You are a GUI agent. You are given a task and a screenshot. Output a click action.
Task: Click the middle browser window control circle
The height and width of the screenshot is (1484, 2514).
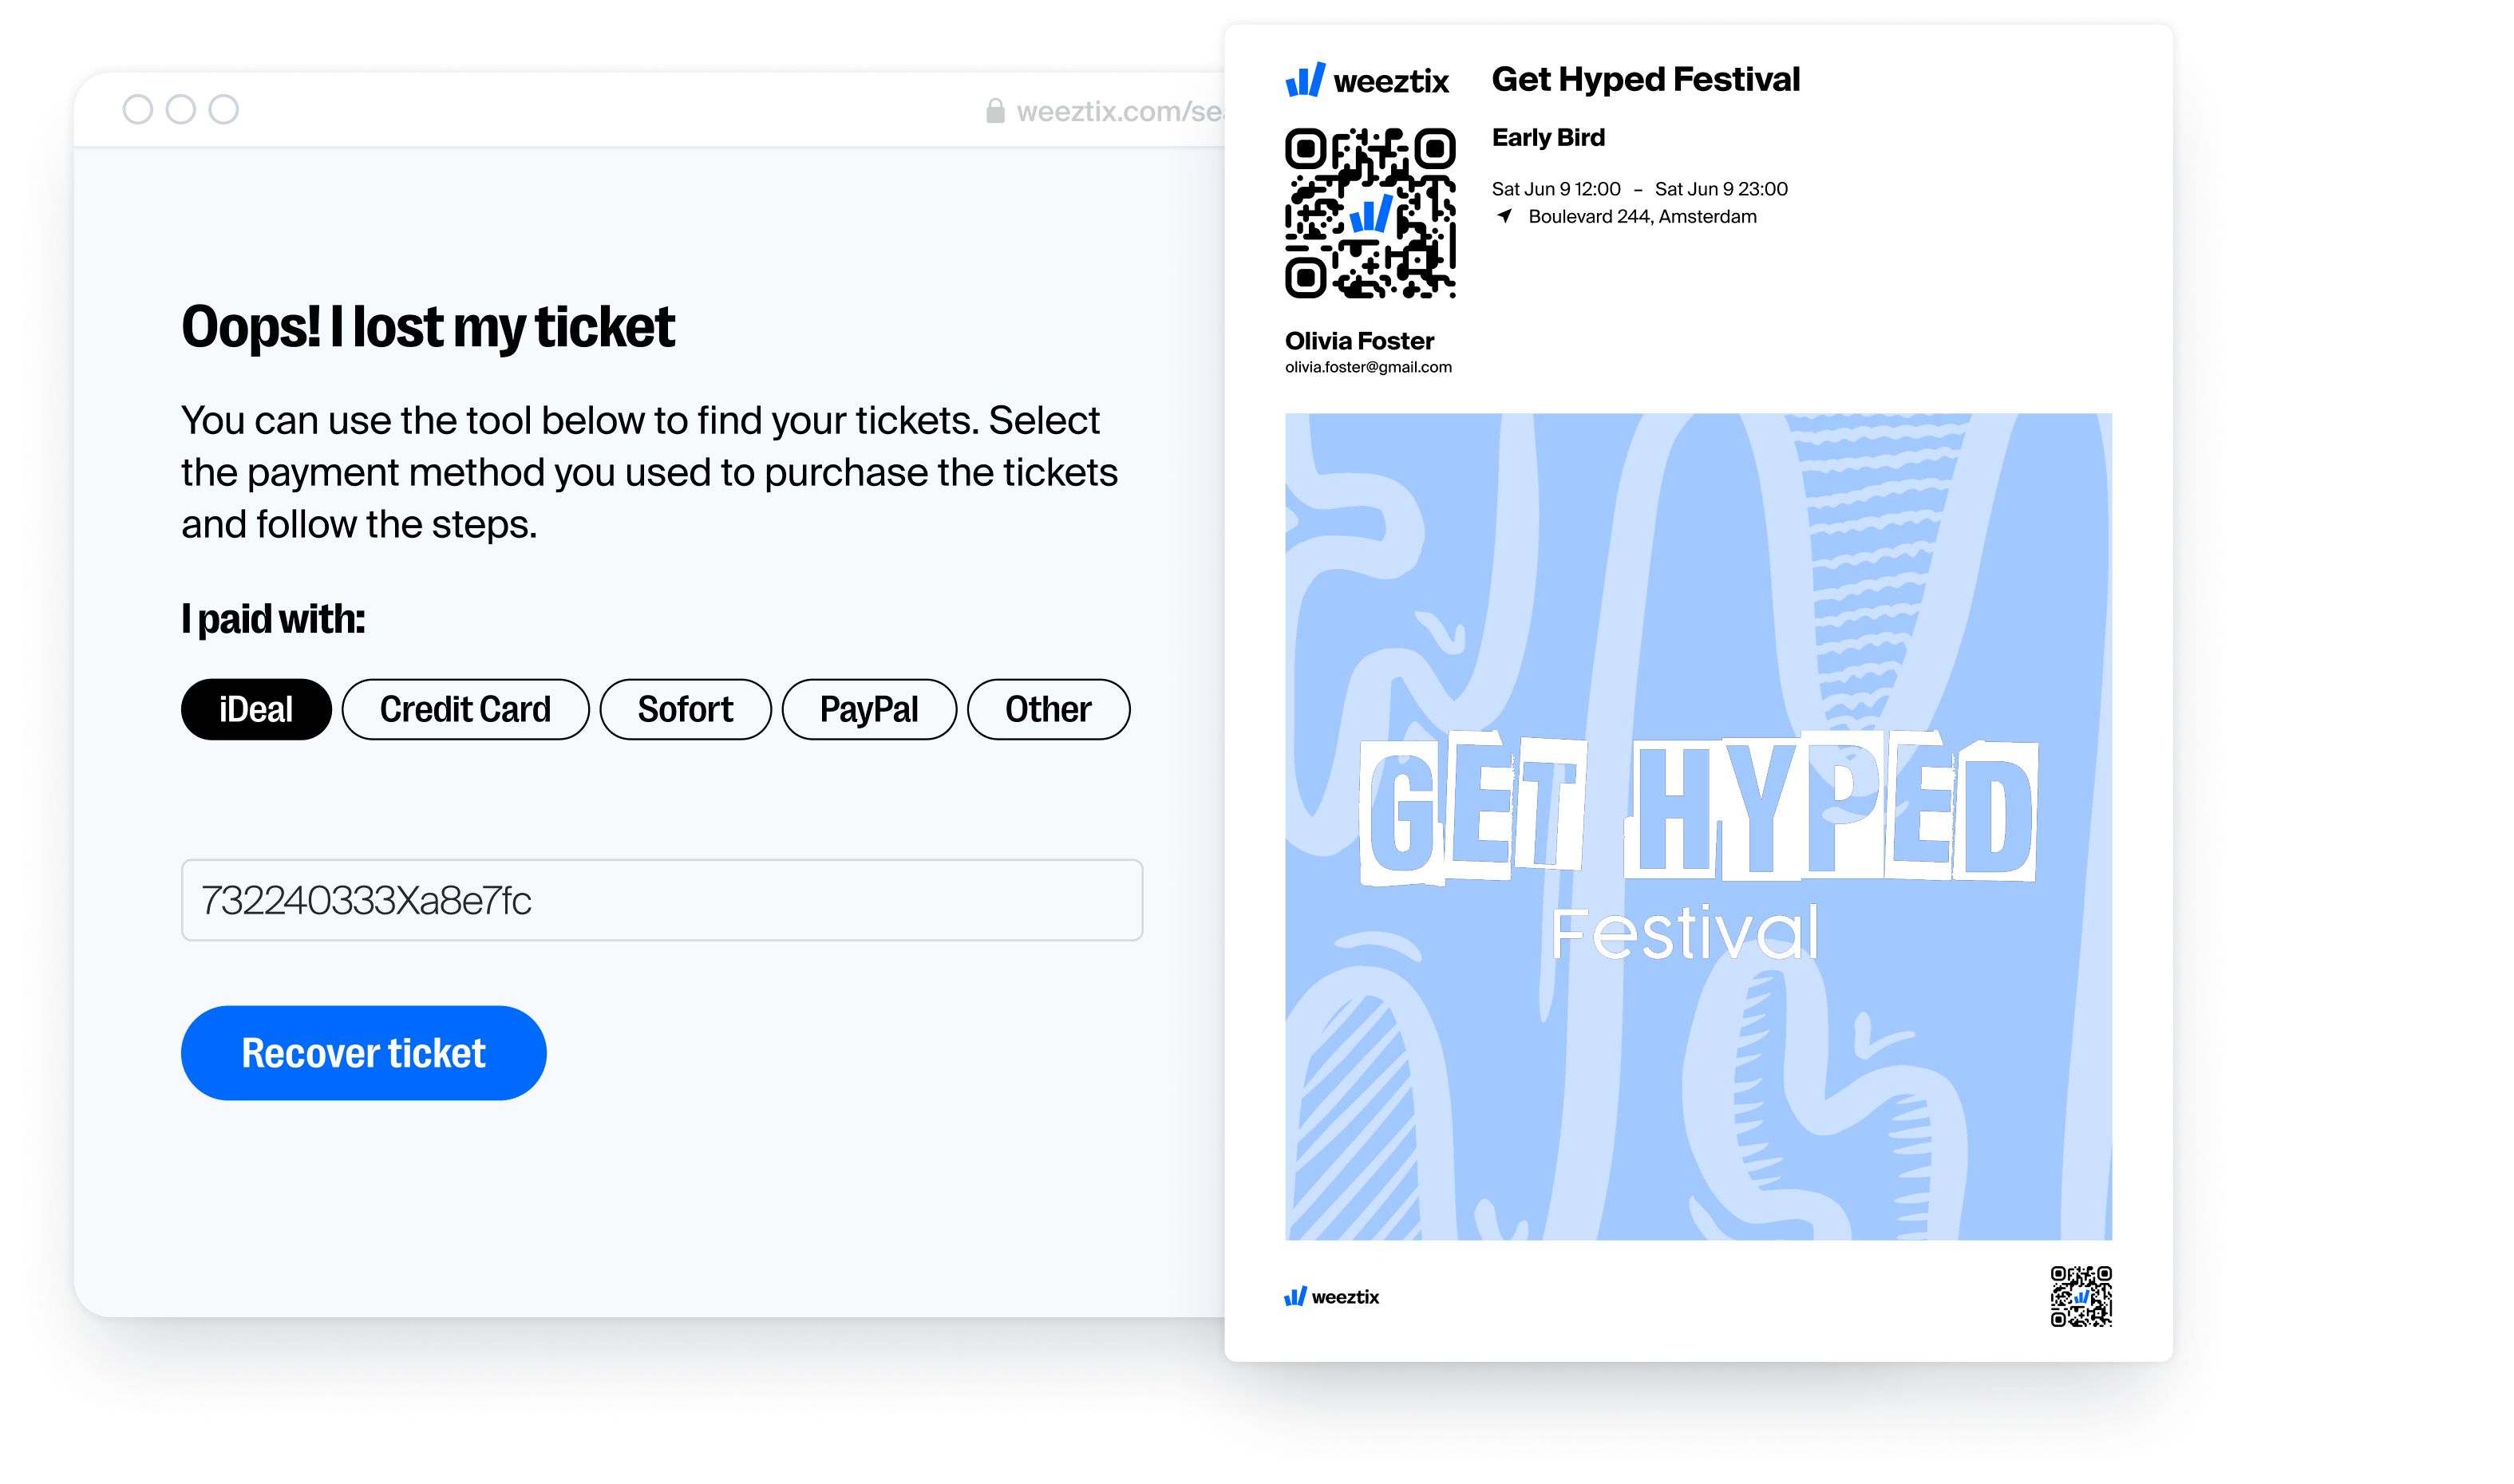(181, 109)
